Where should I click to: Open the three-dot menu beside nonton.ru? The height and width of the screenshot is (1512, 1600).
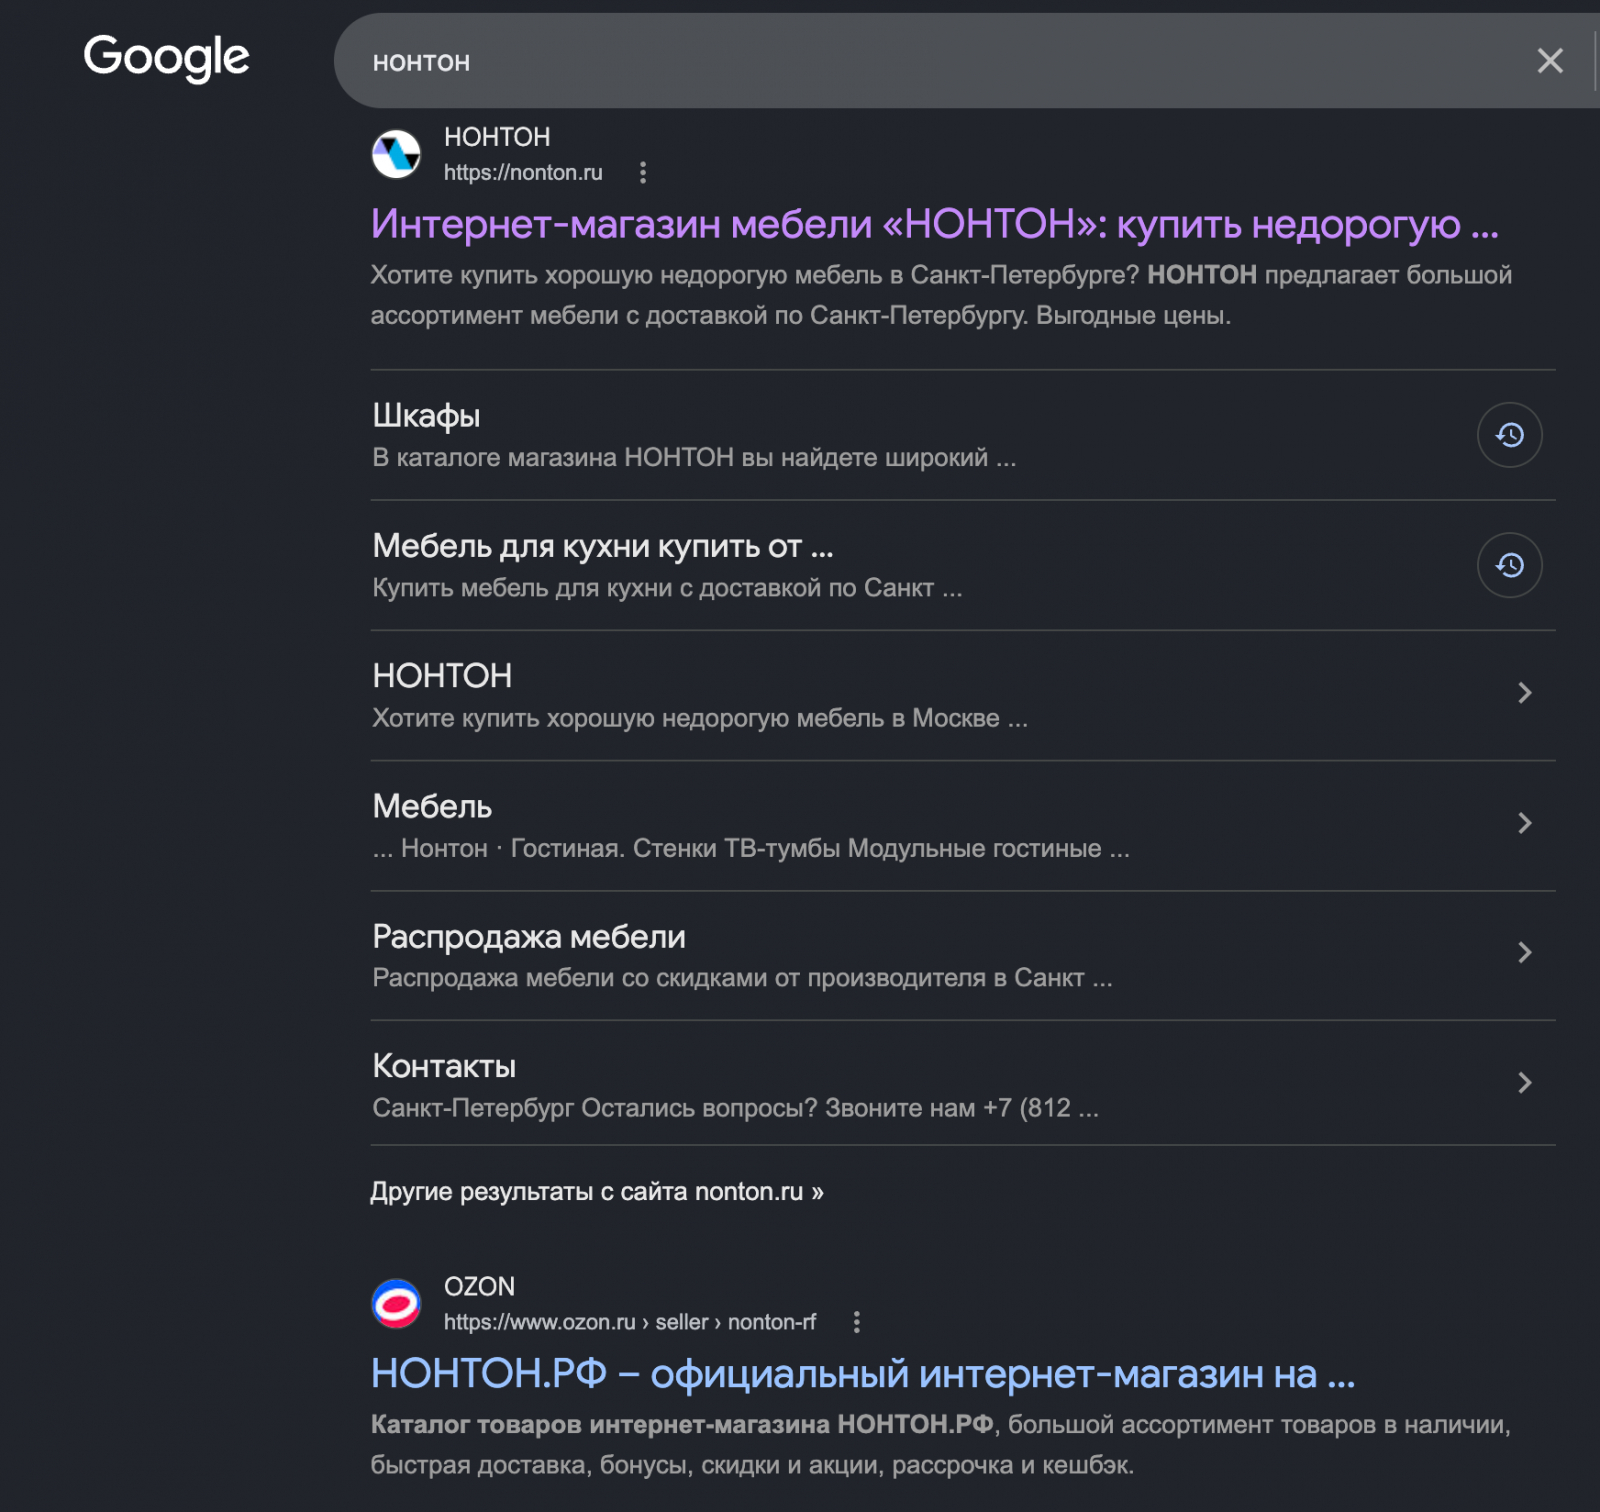[643, 173]
